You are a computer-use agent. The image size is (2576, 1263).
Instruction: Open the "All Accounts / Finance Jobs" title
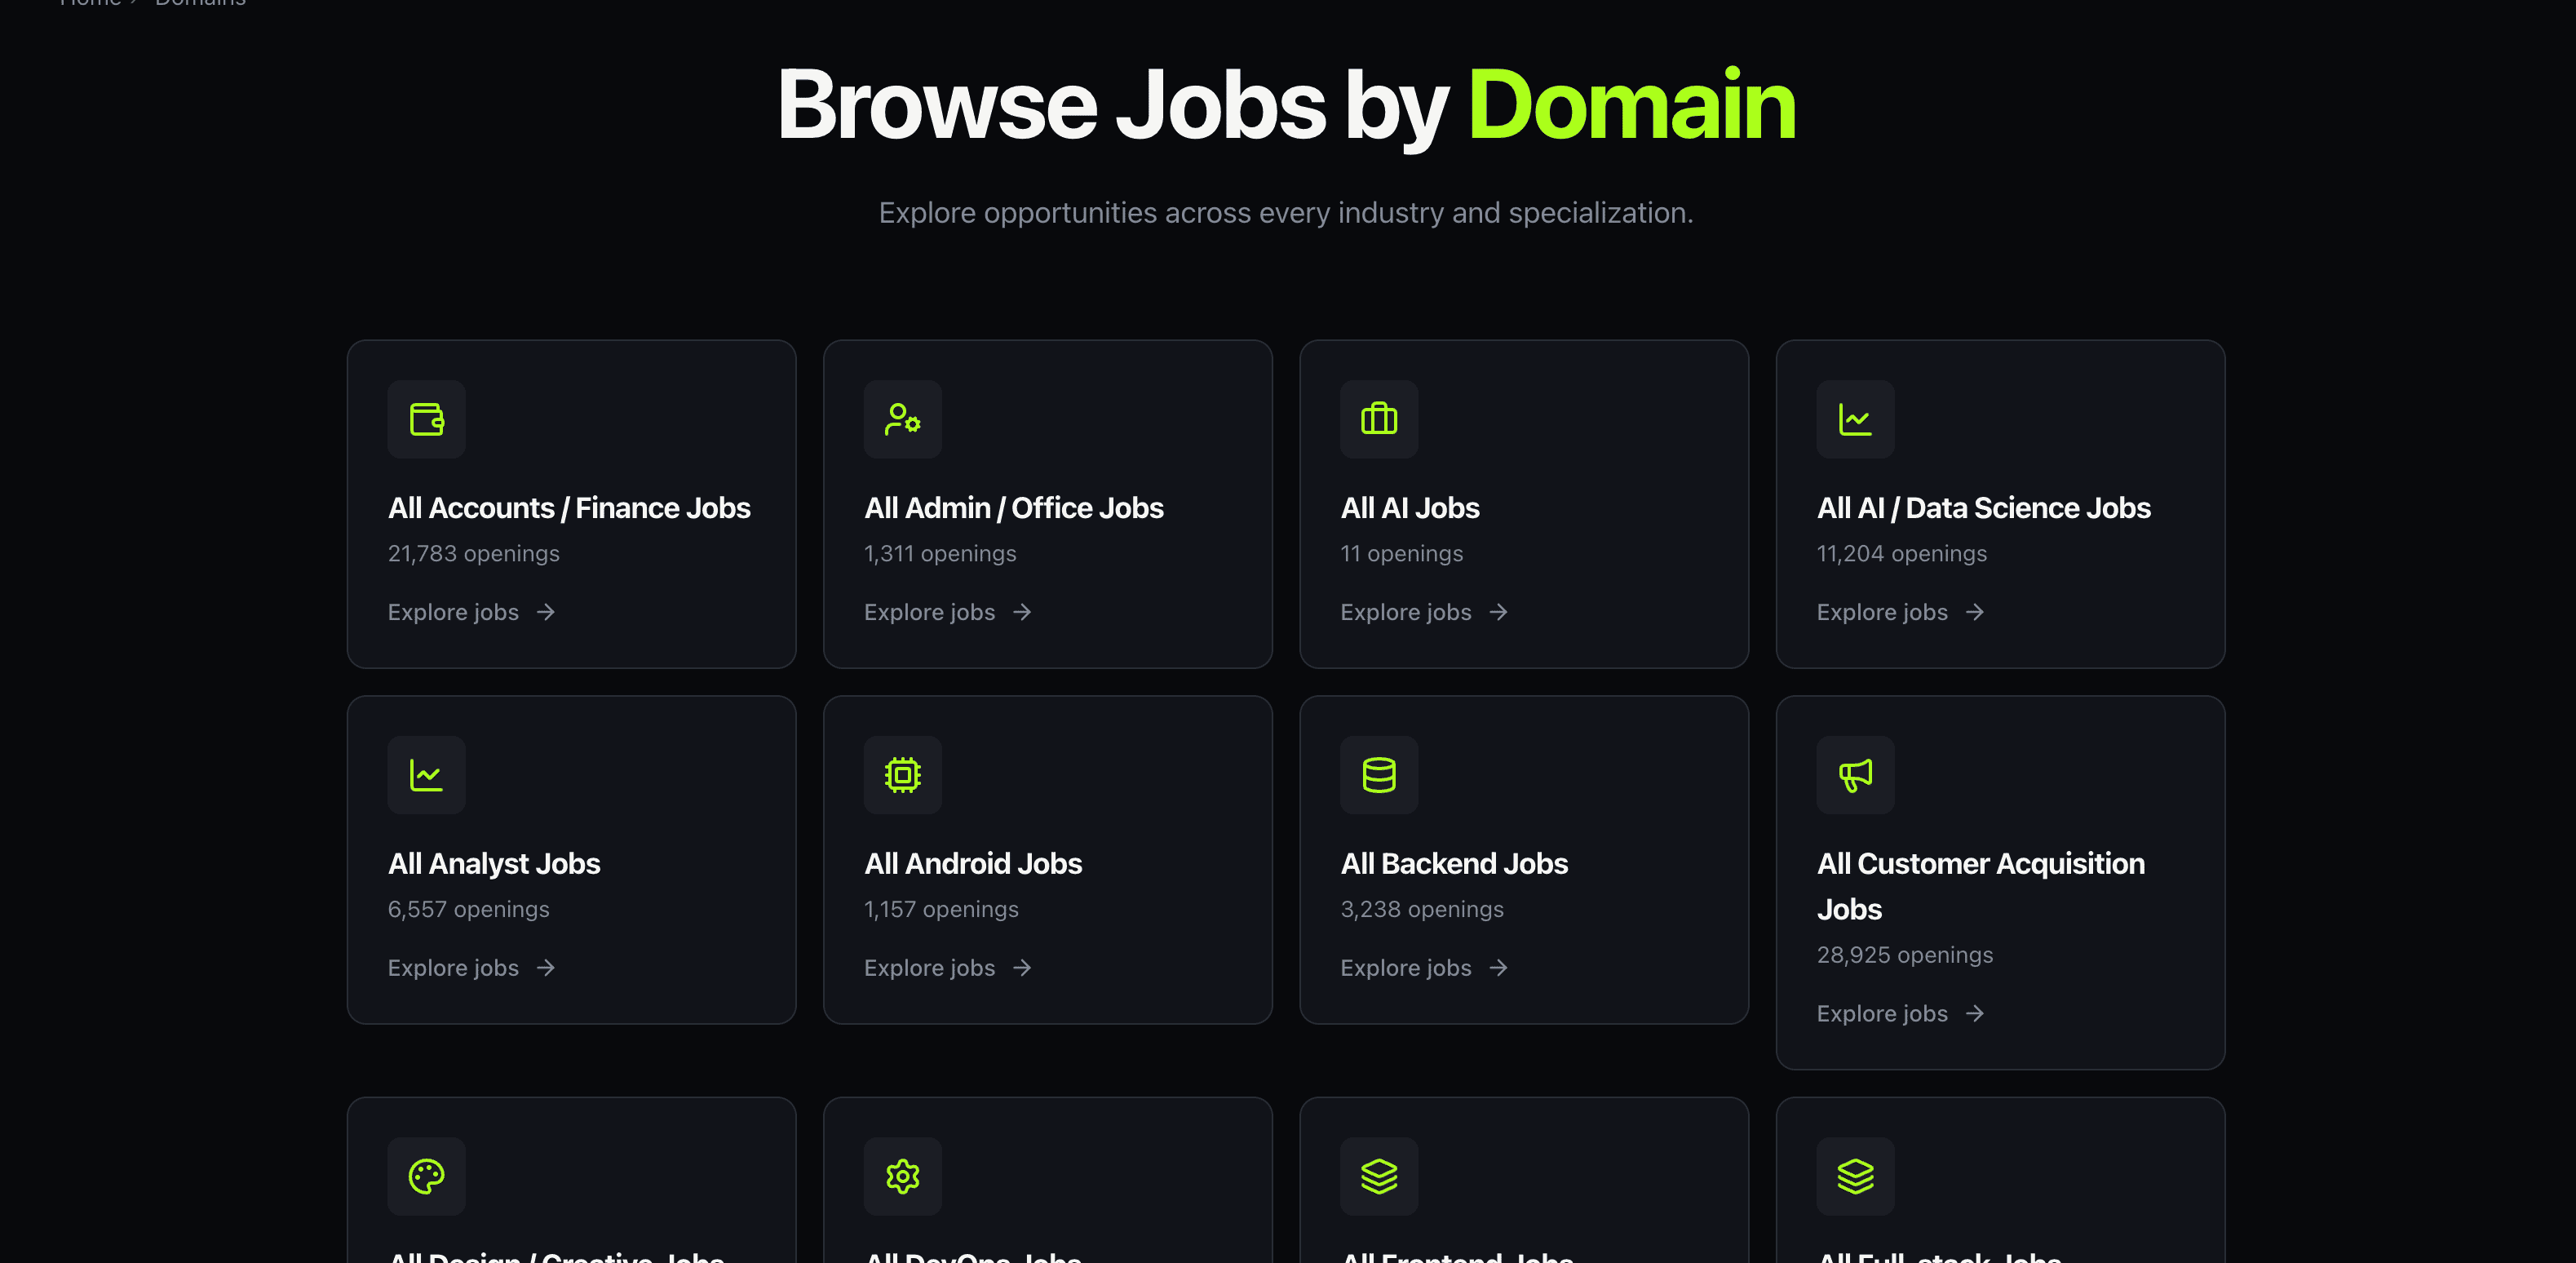(569, 508)
